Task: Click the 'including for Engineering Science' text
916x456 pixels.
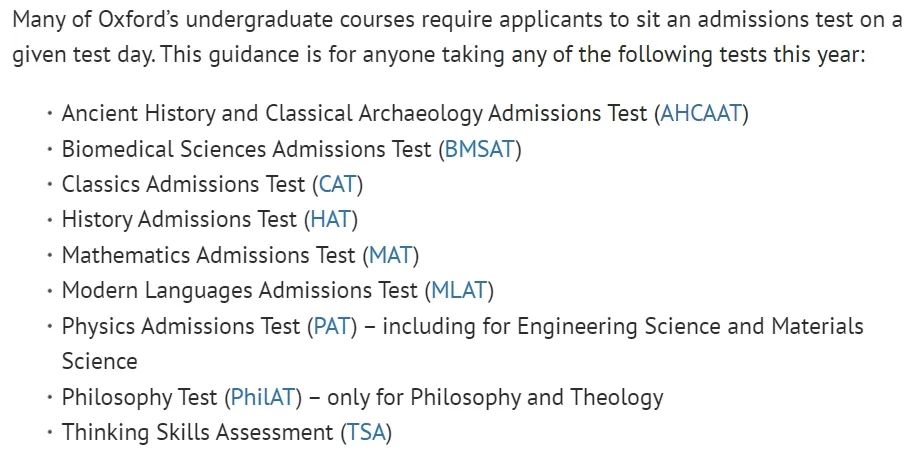Action: (550, 326)
